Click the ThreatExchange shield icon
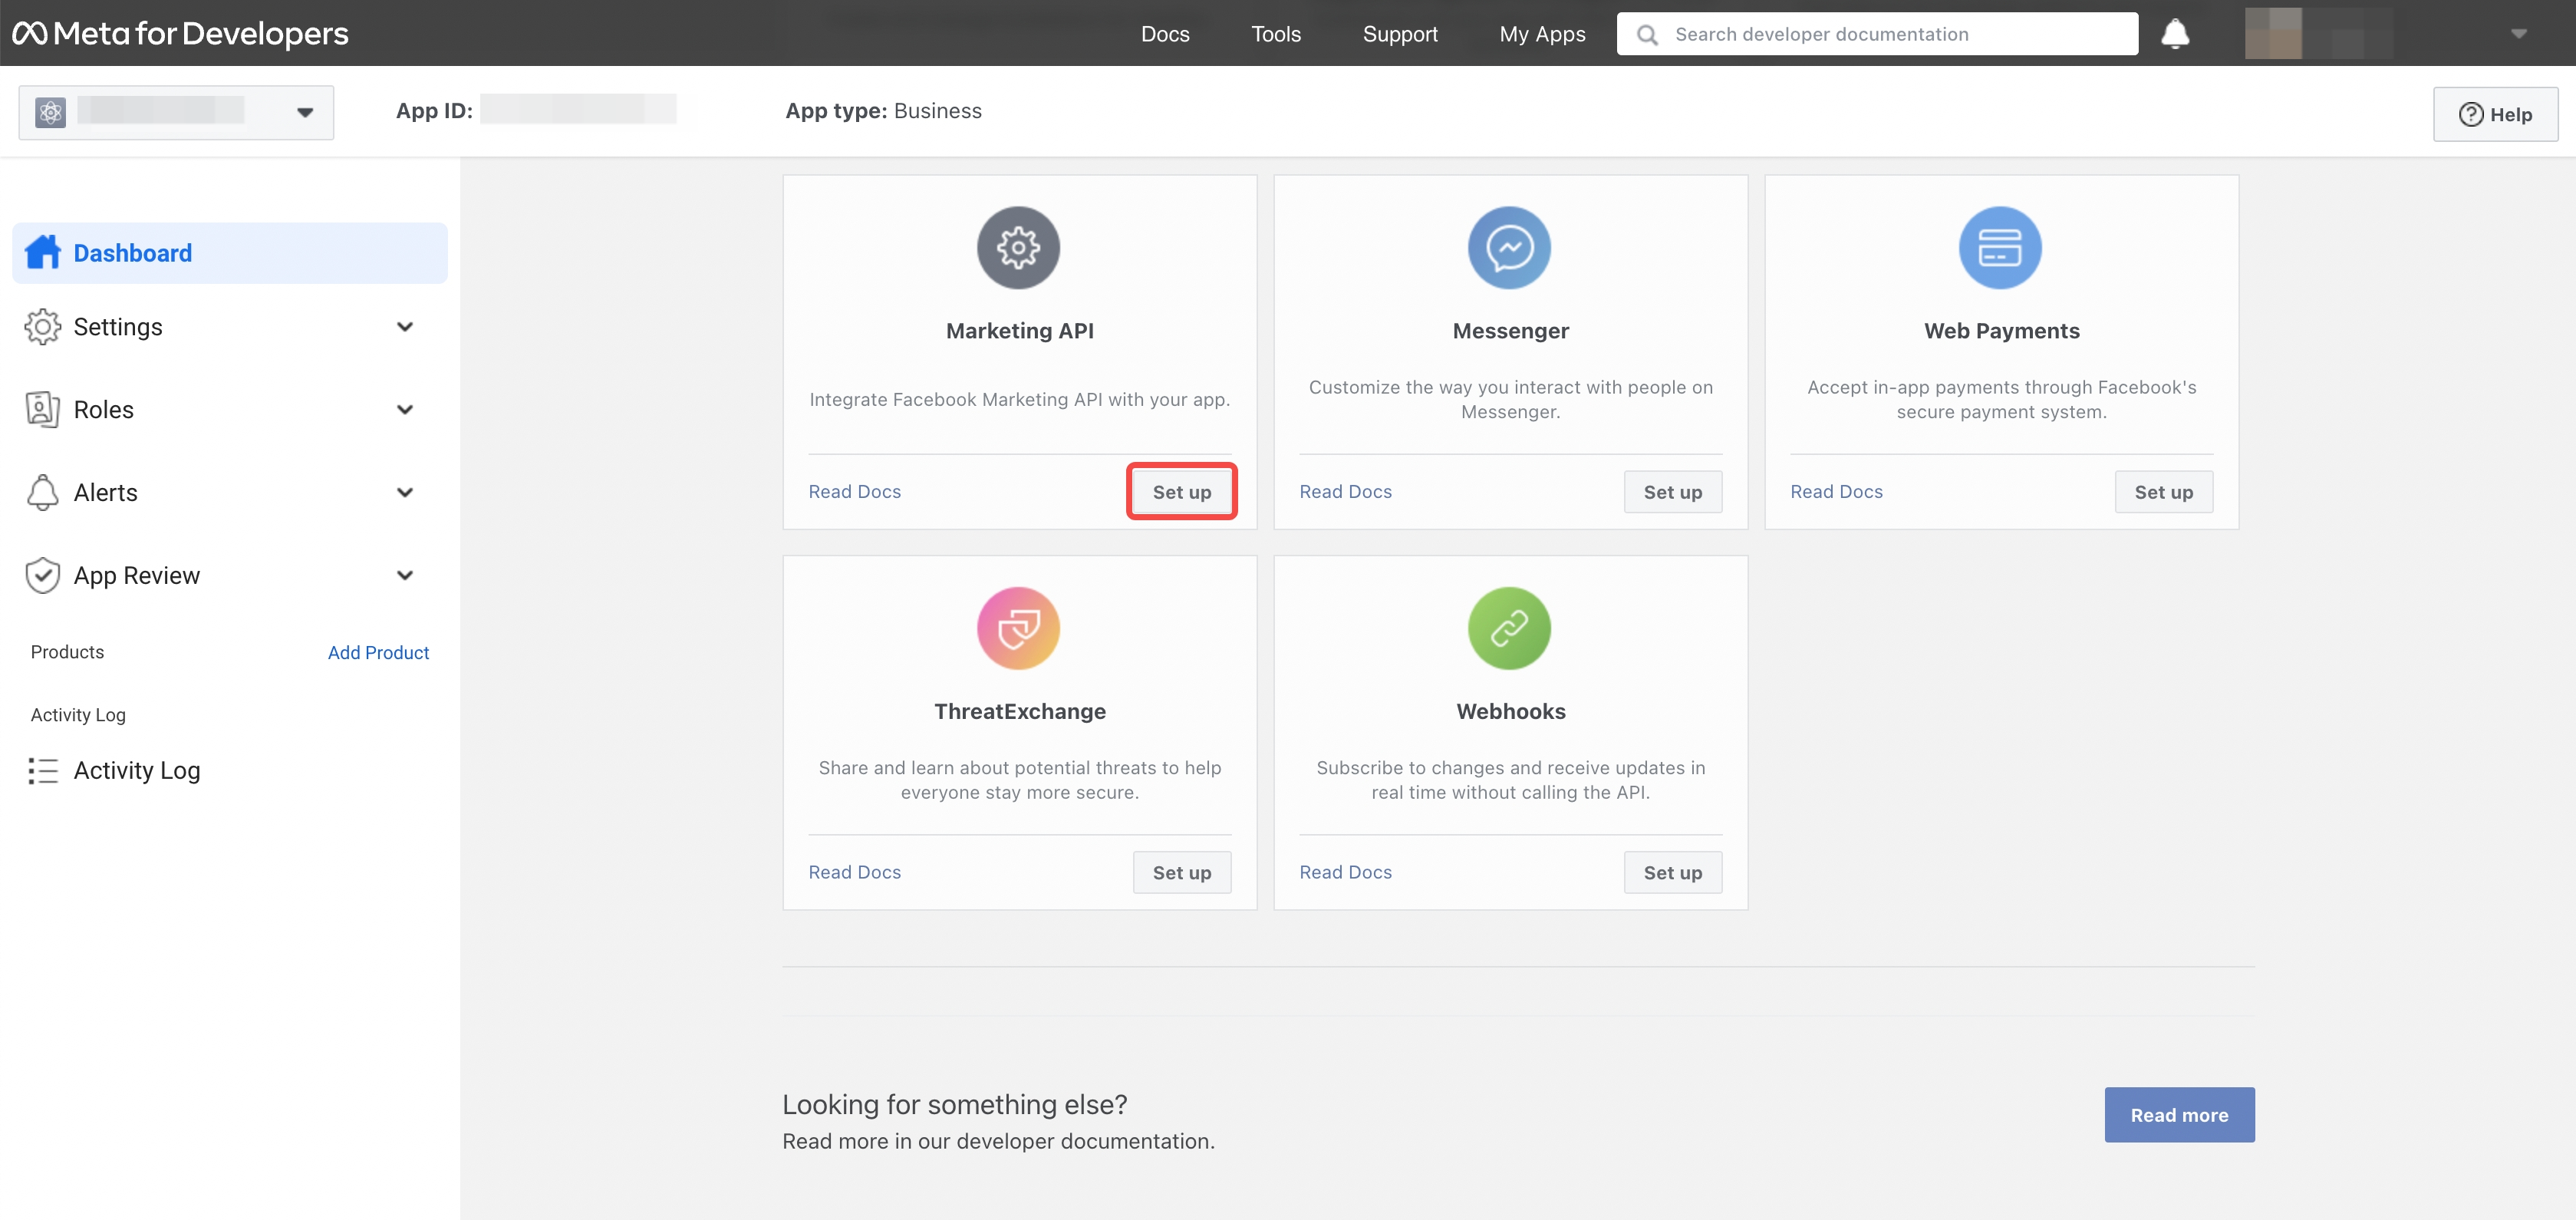Screen dimensions: 2576x1220 pos(1018,628)
